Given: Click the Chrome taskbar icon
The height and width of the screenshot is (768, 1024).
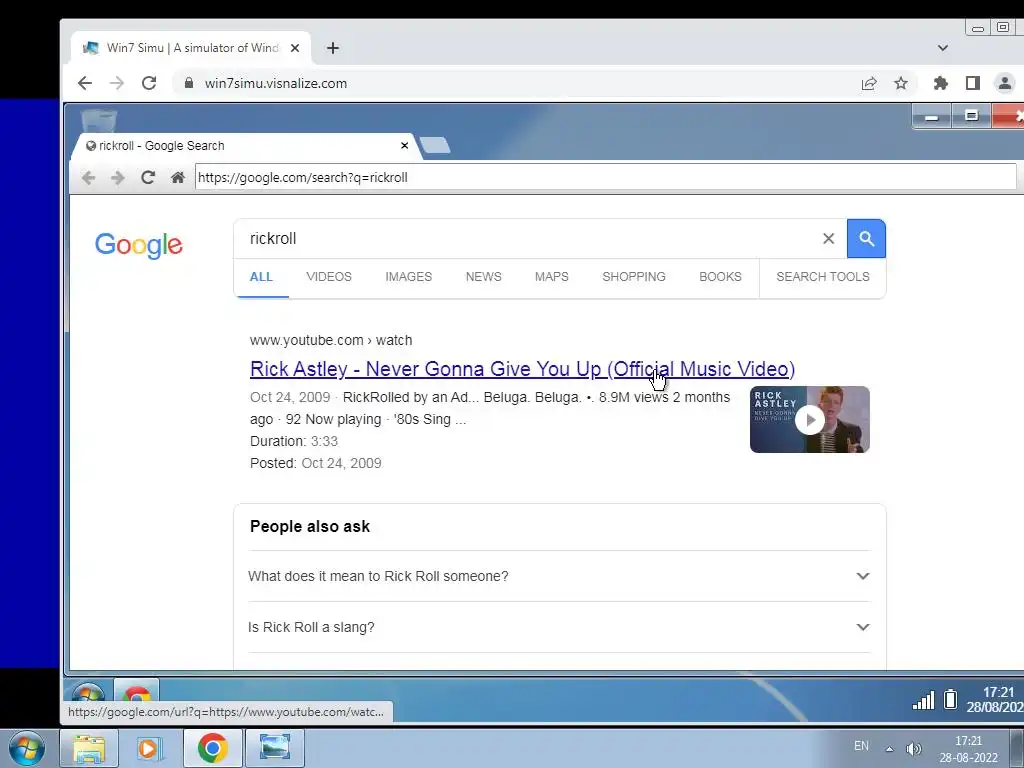Looking at the screenshot, I should pos(212,748).
